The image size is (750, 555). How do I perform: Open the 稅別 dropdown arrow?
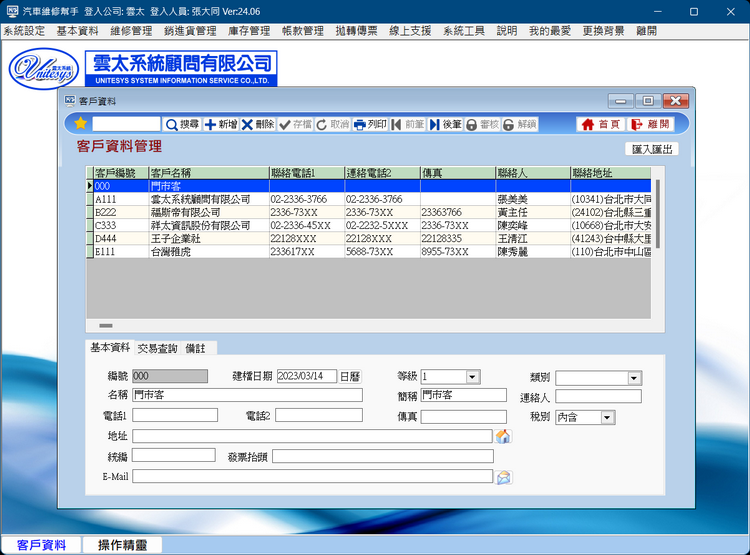607,418
